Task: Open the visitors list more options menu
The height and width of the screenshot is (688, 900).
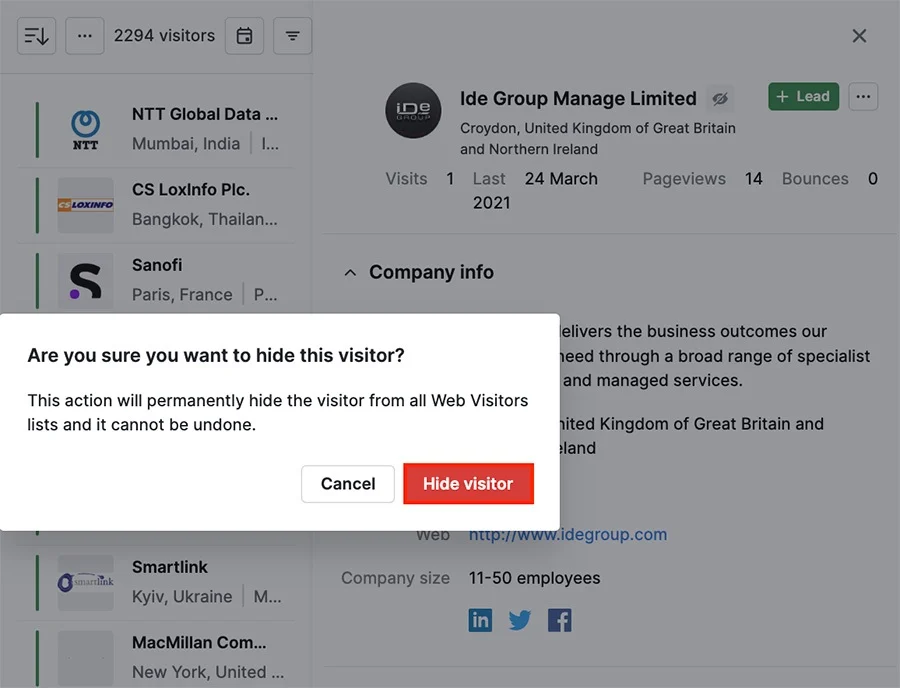Action: pos(85,36)
